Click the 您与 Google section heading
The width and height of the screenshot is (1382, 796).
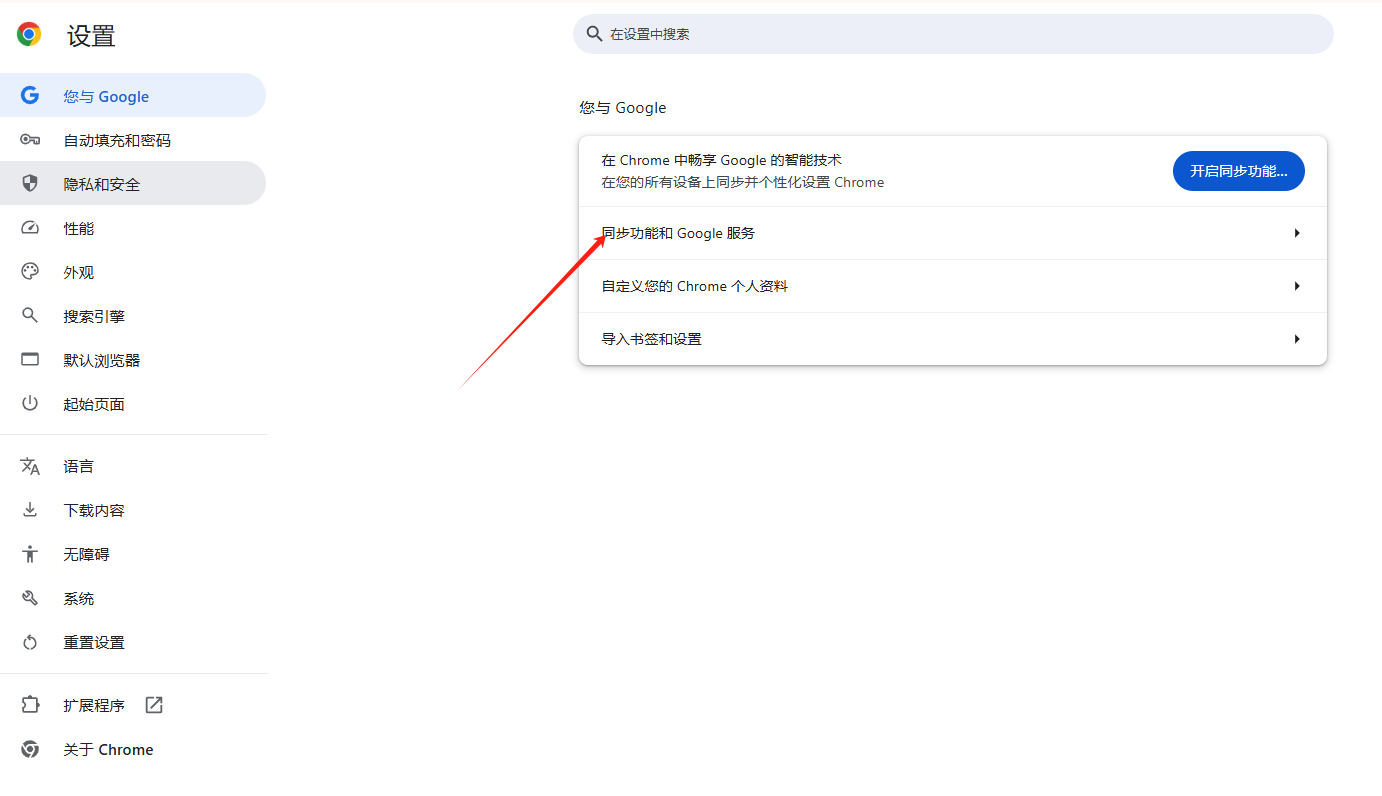[x=623, y=108]
